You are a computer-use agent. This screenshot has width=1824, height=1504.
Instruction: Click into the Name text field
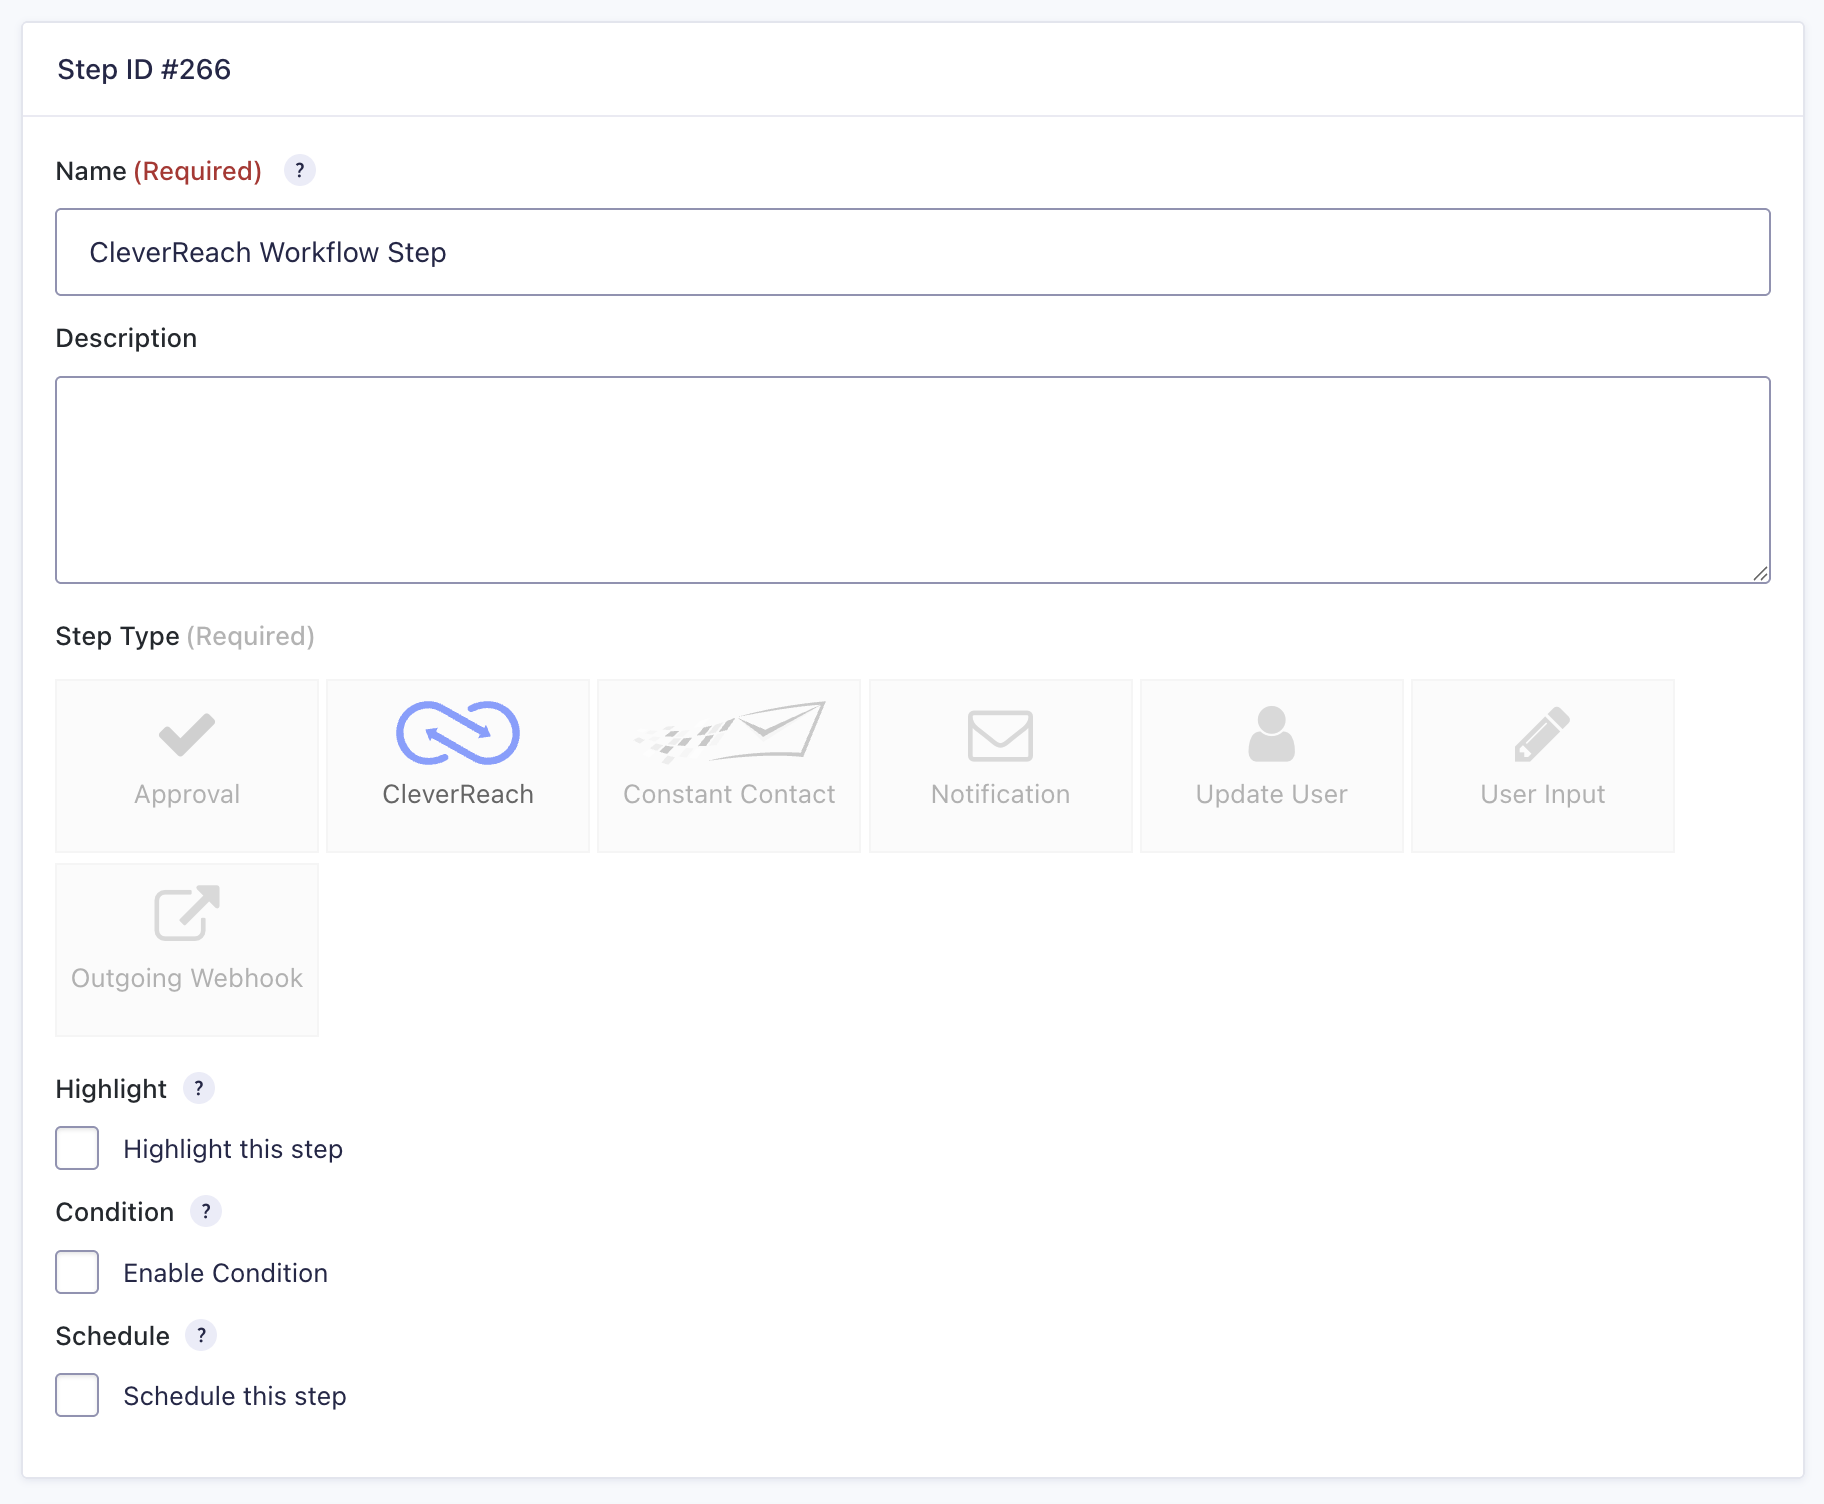point(912,252)
